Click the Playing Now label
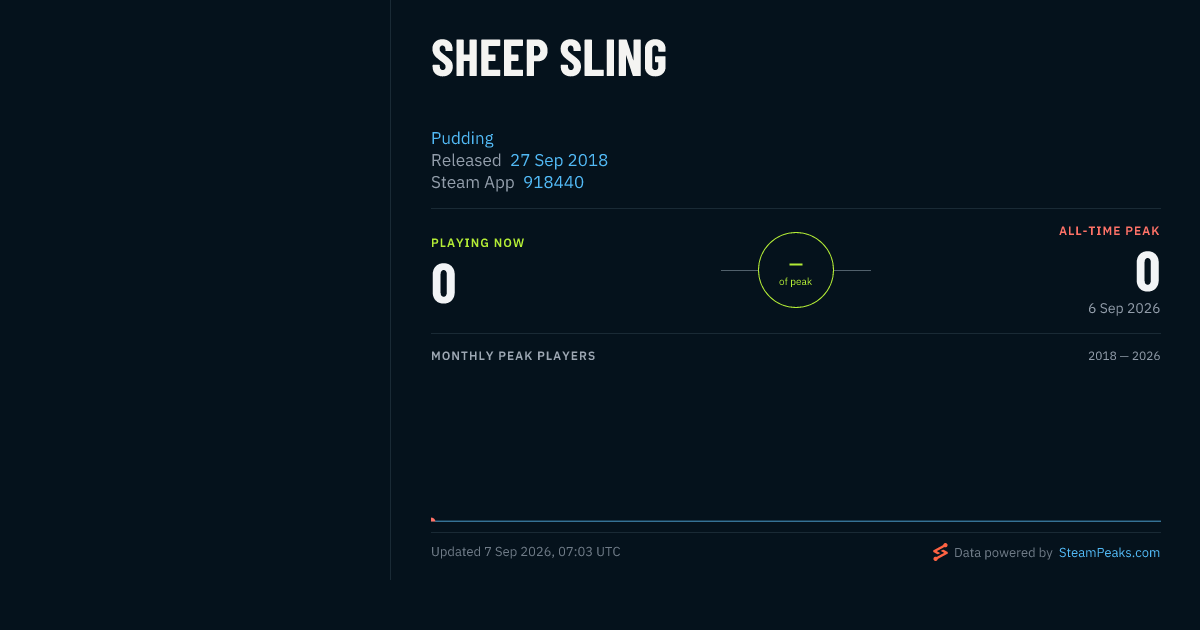This screenshot has width=1200, height=630. pos(478,243)
